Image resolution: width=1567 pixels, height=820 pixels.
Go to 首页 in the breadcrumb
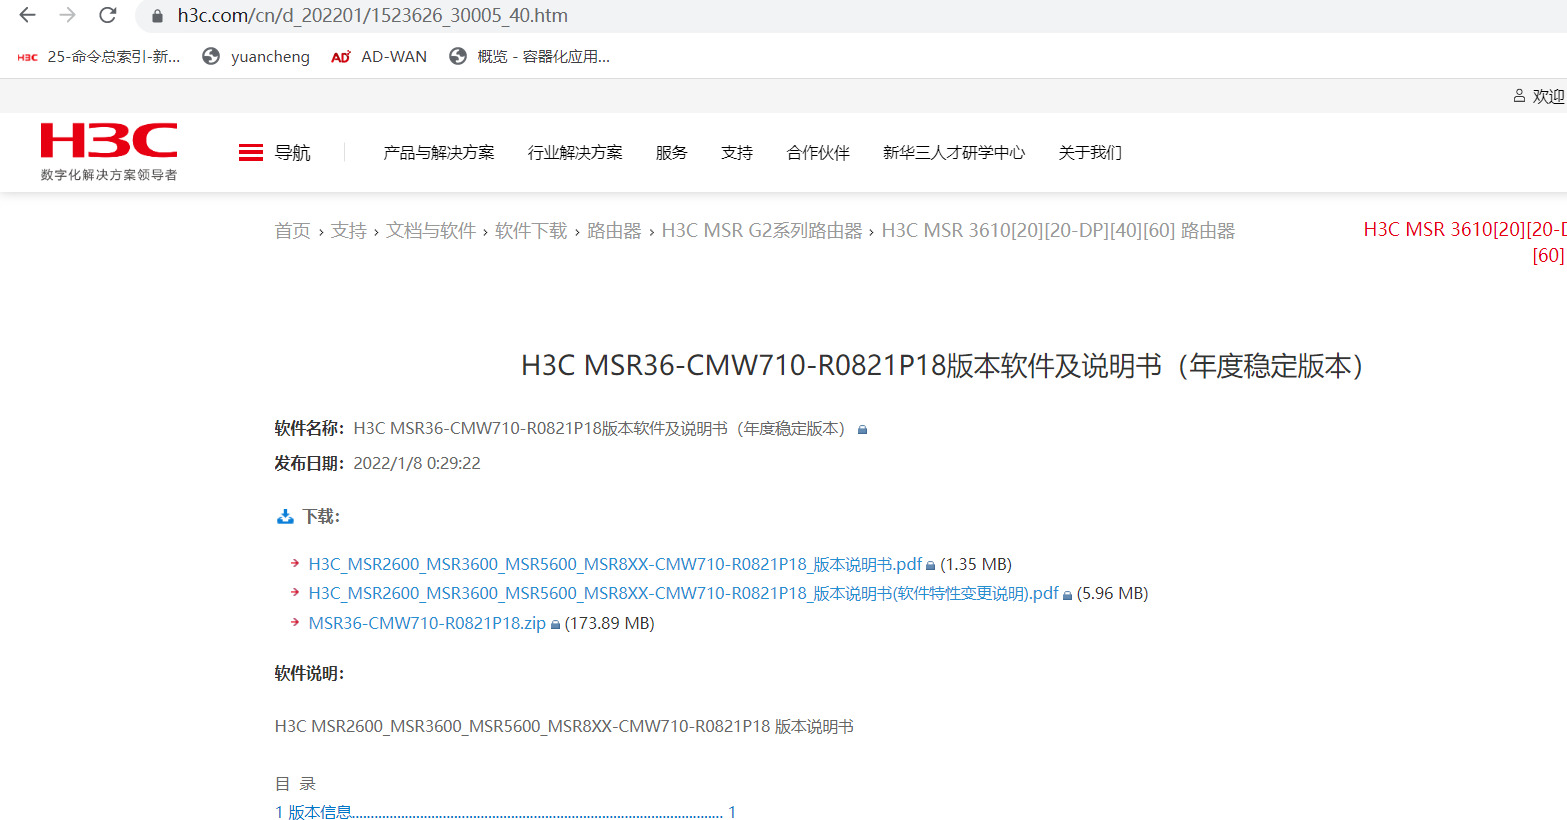293,231
